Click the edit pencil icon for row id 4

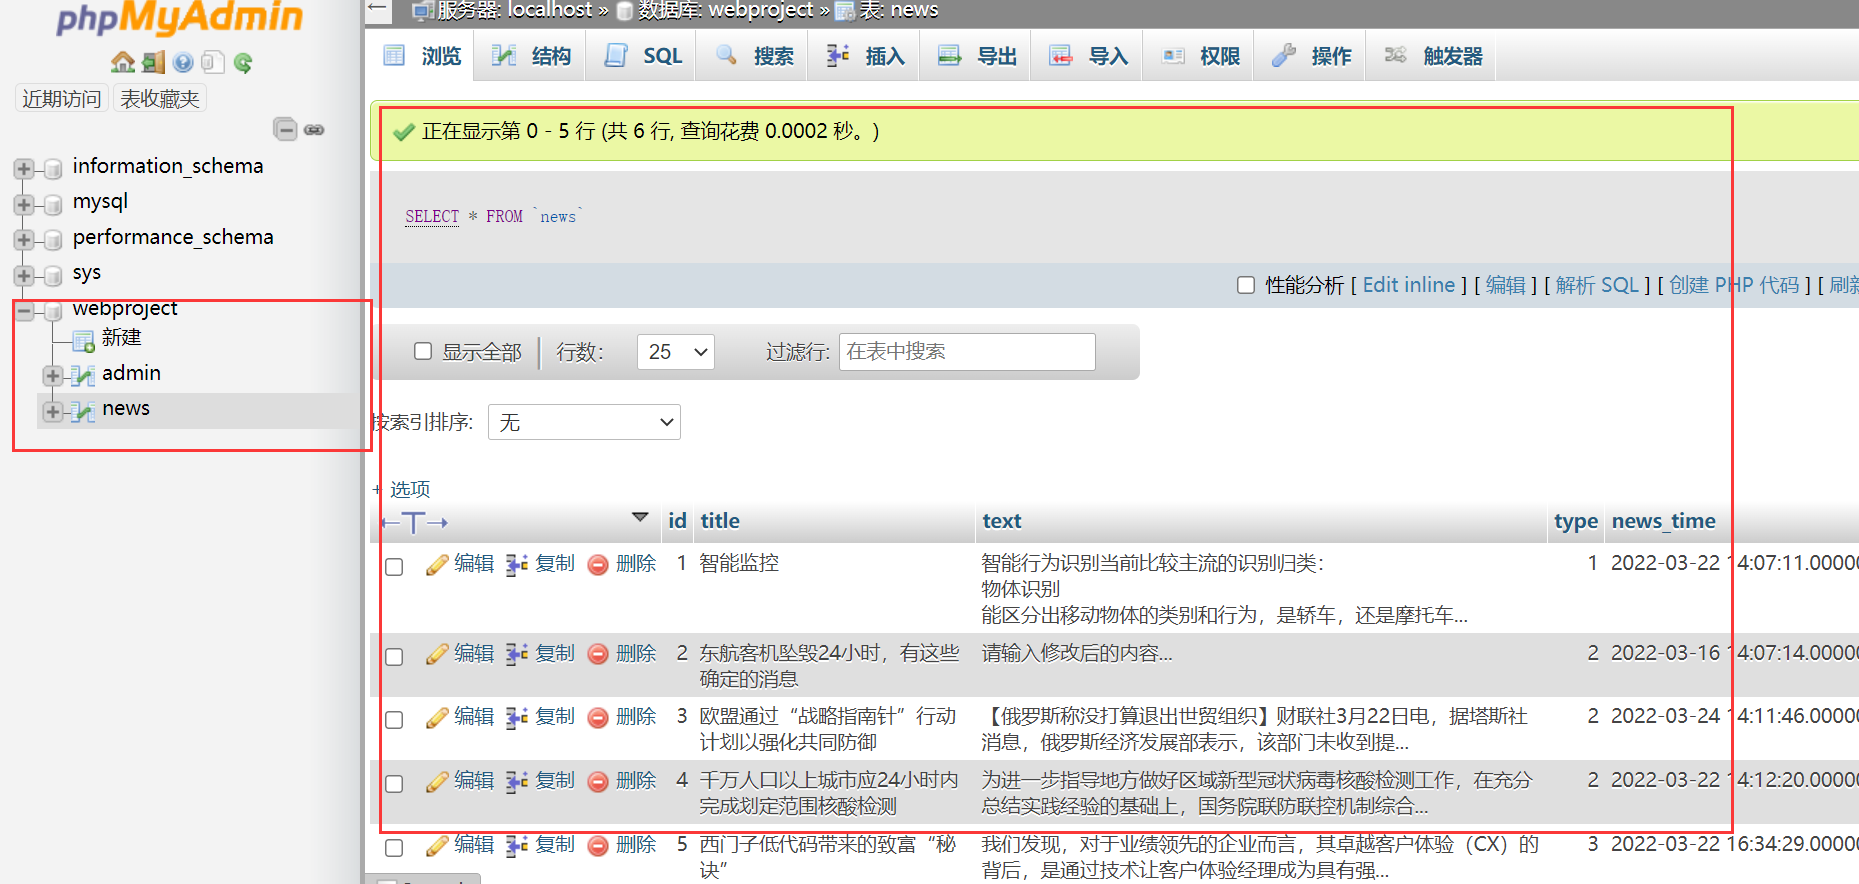[437, 782]
